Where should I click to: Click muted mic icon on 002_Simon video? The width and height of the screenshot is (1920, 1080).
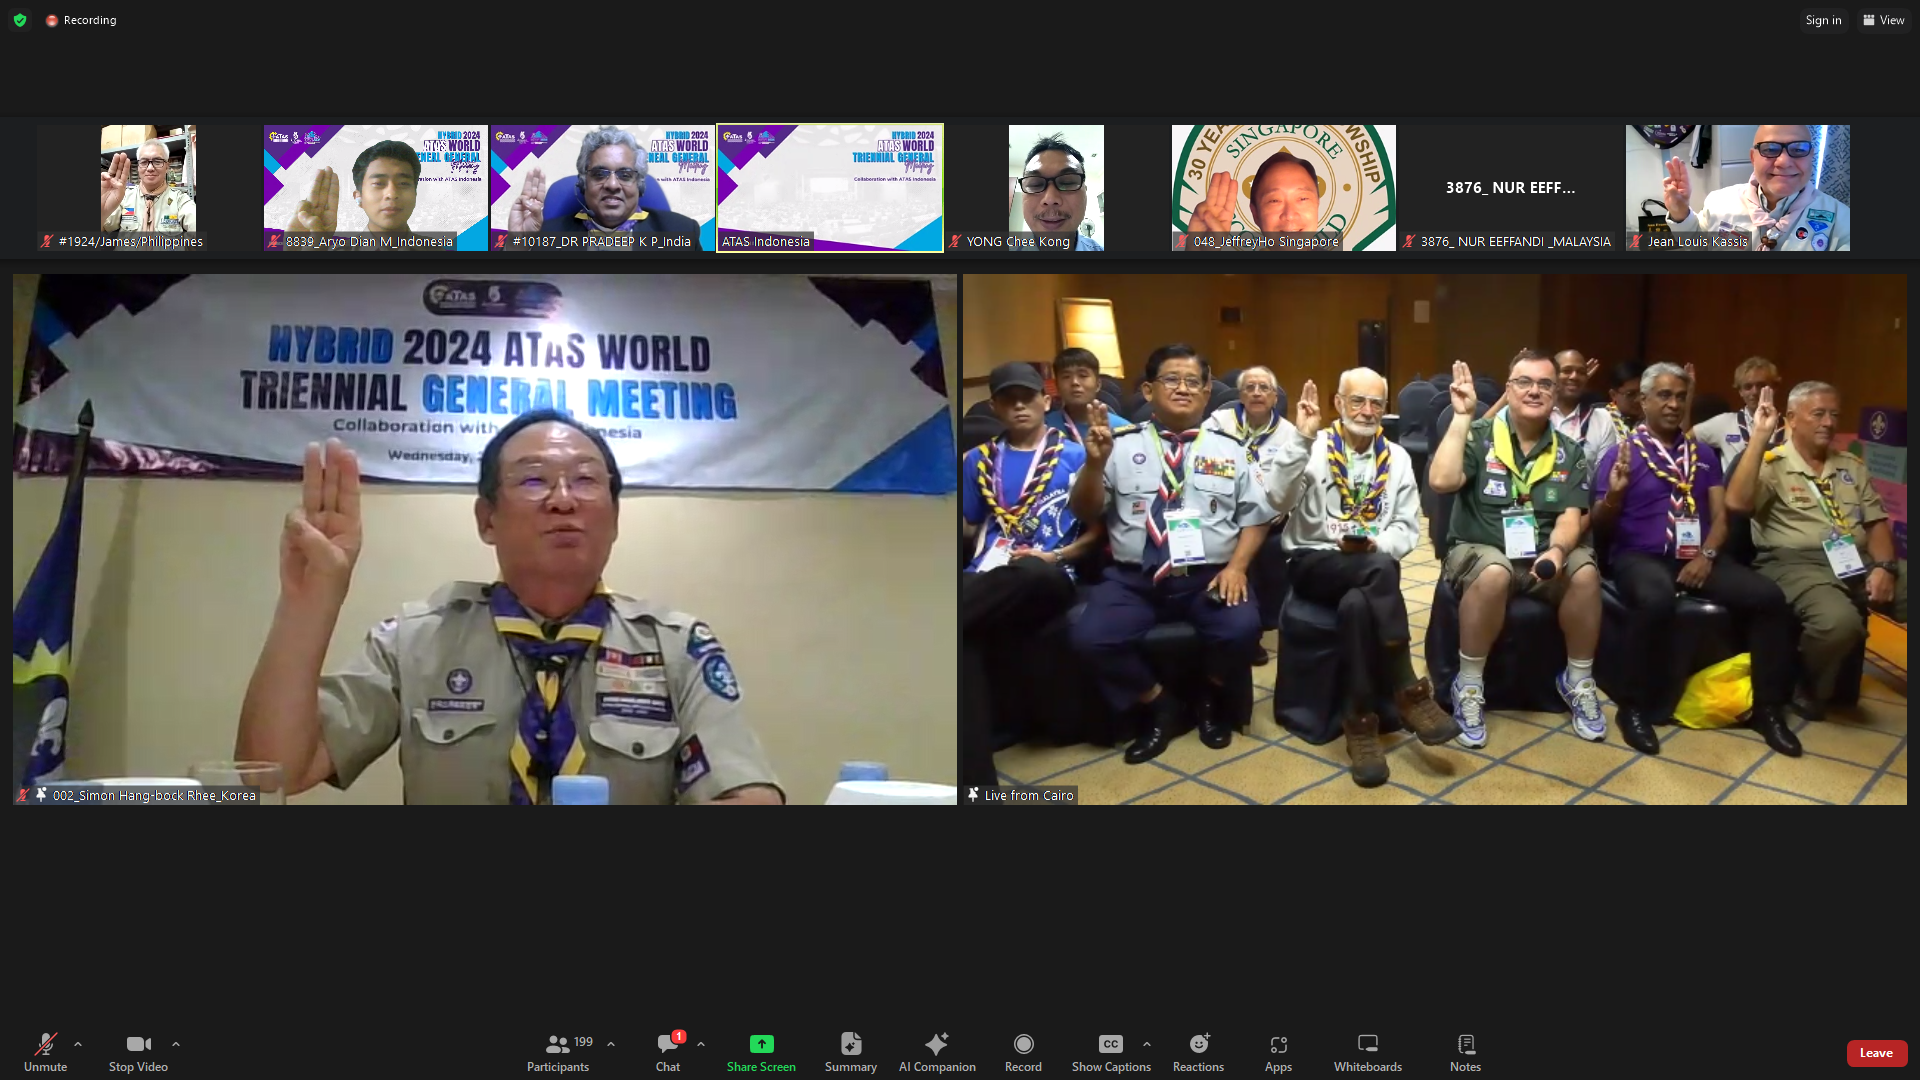[x=23, y=795]
